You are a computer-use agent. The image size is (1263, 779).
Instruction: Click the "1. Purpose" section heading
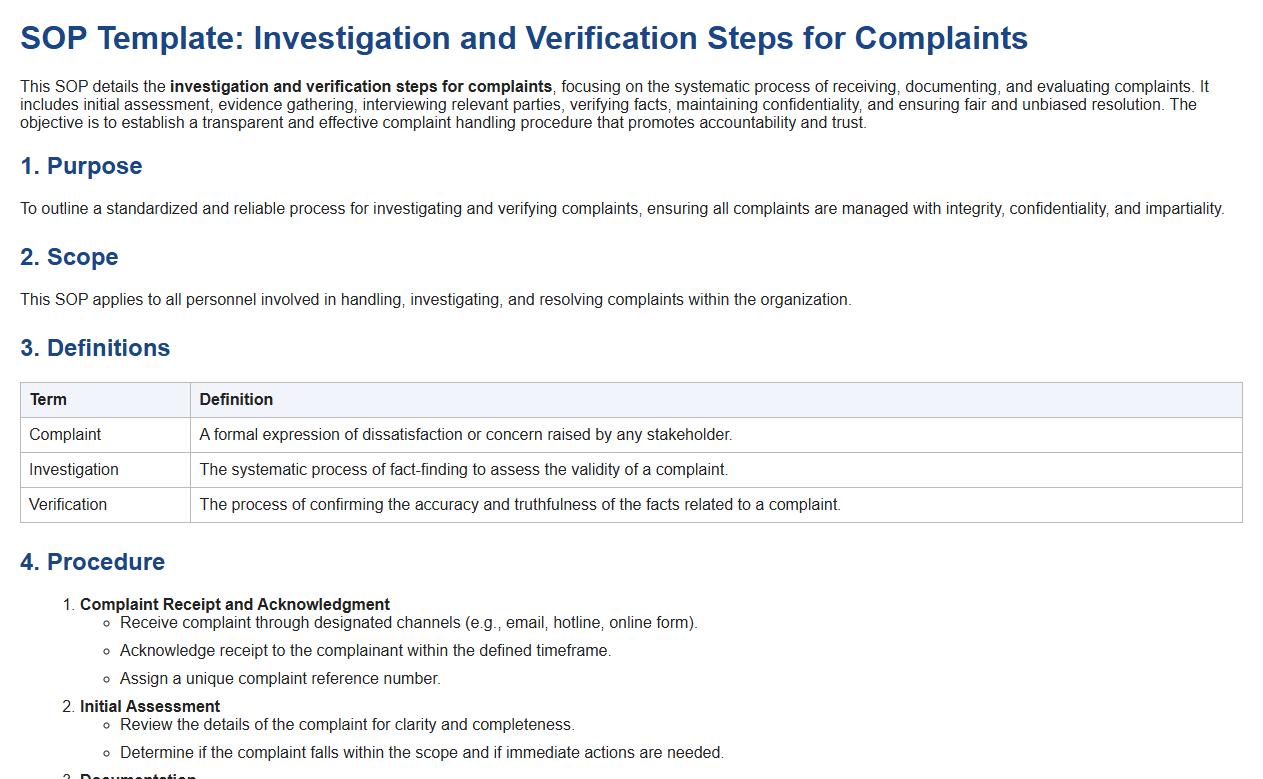(x=81, y=166)
